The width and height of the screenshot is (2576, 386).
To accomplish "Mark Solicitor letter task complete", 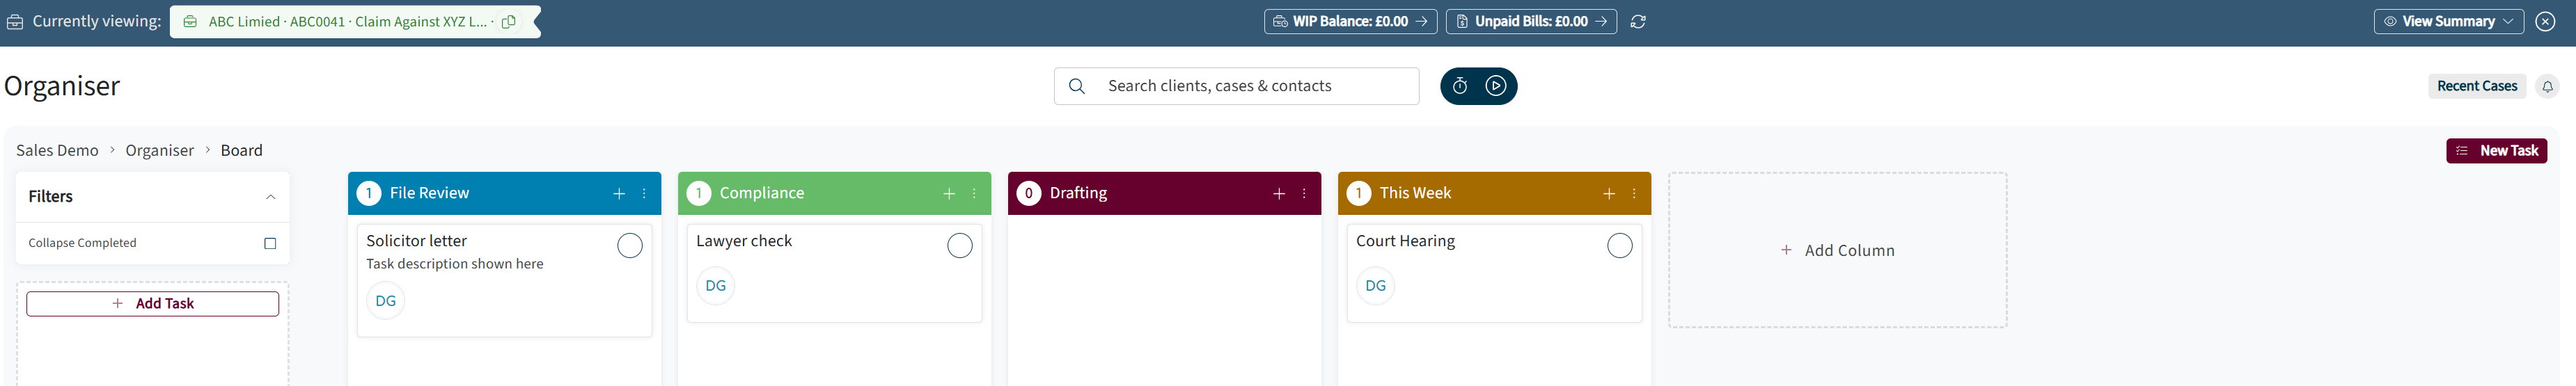I will click(630, 245).
